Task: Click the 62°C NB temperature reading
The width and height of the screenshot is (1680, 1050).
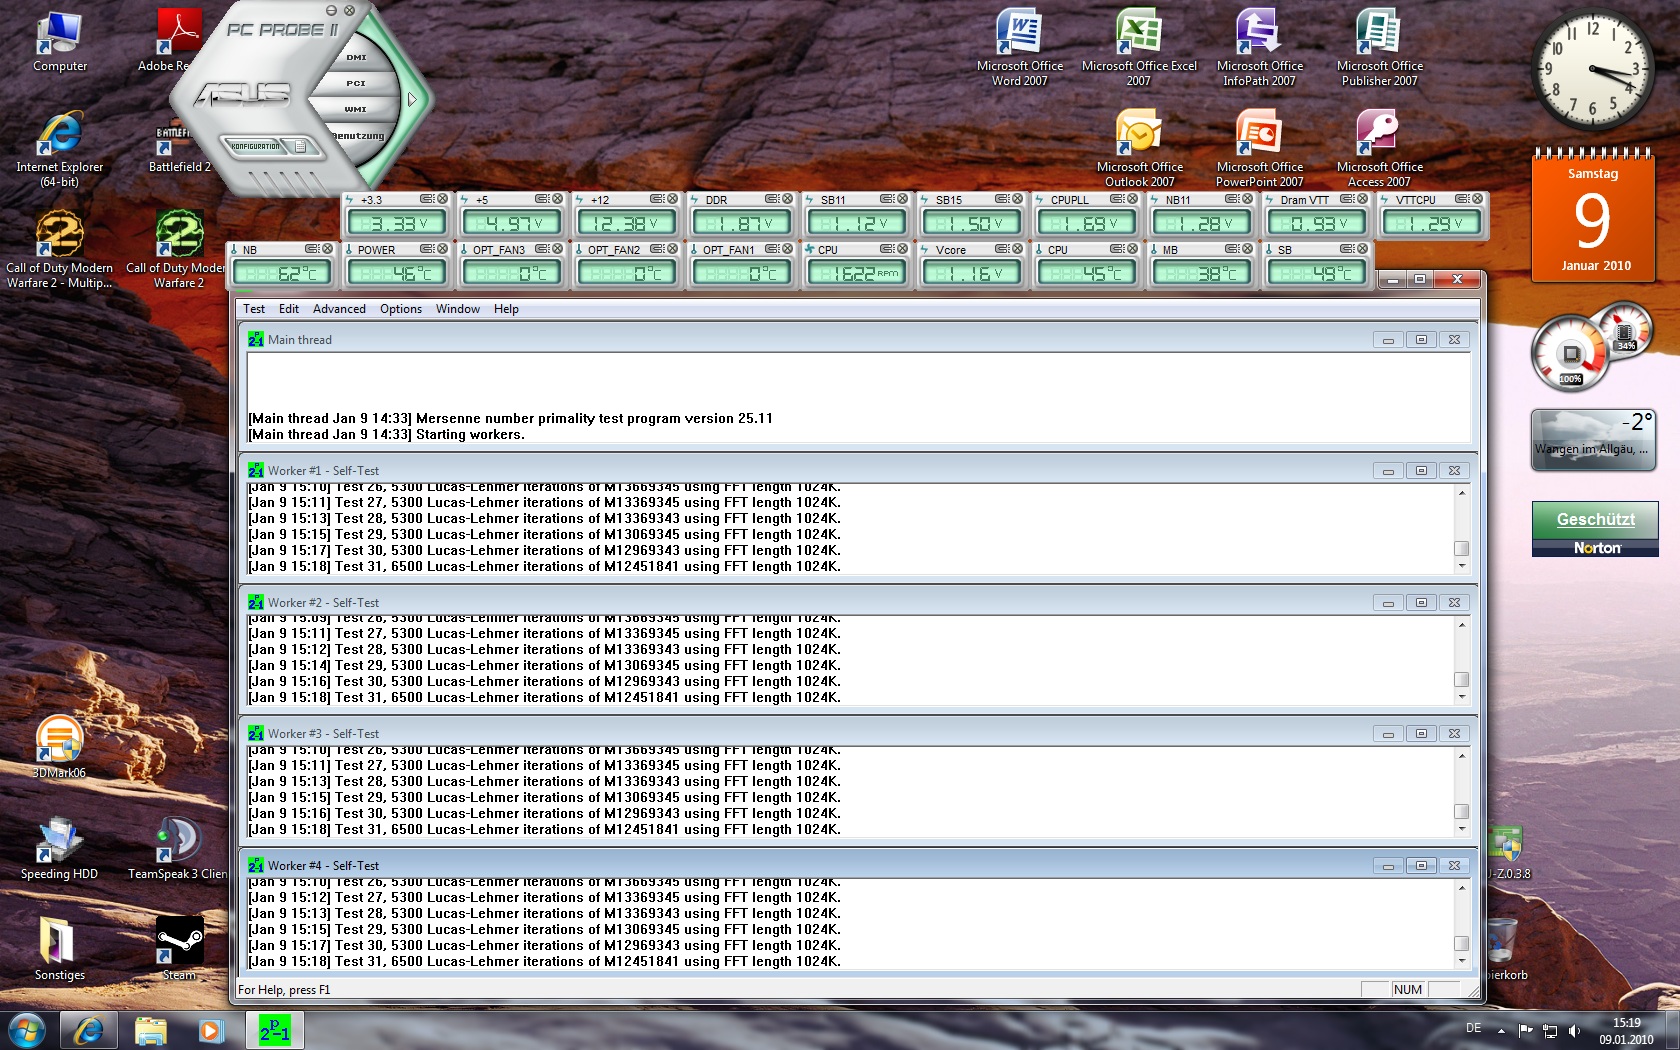Action: click(x=282, y=273)
